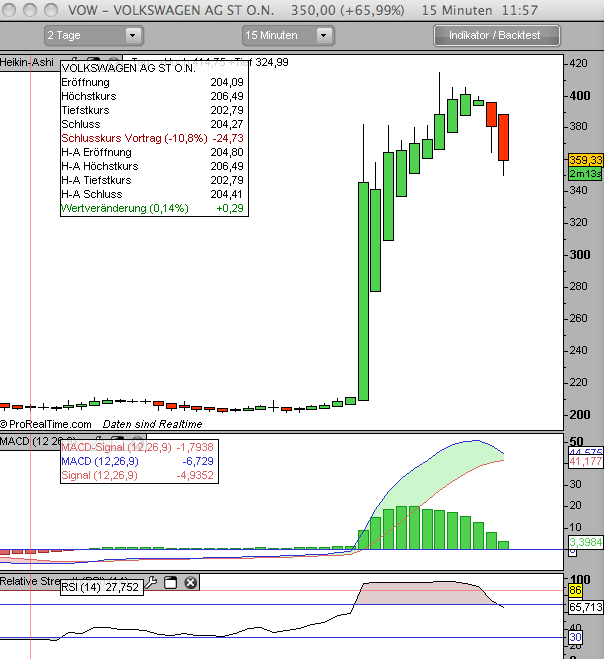The width and height of the screenshot is (604, 659).
Task: Click the 'H-A Schluss 204,41' row
Action: [152, 194]
